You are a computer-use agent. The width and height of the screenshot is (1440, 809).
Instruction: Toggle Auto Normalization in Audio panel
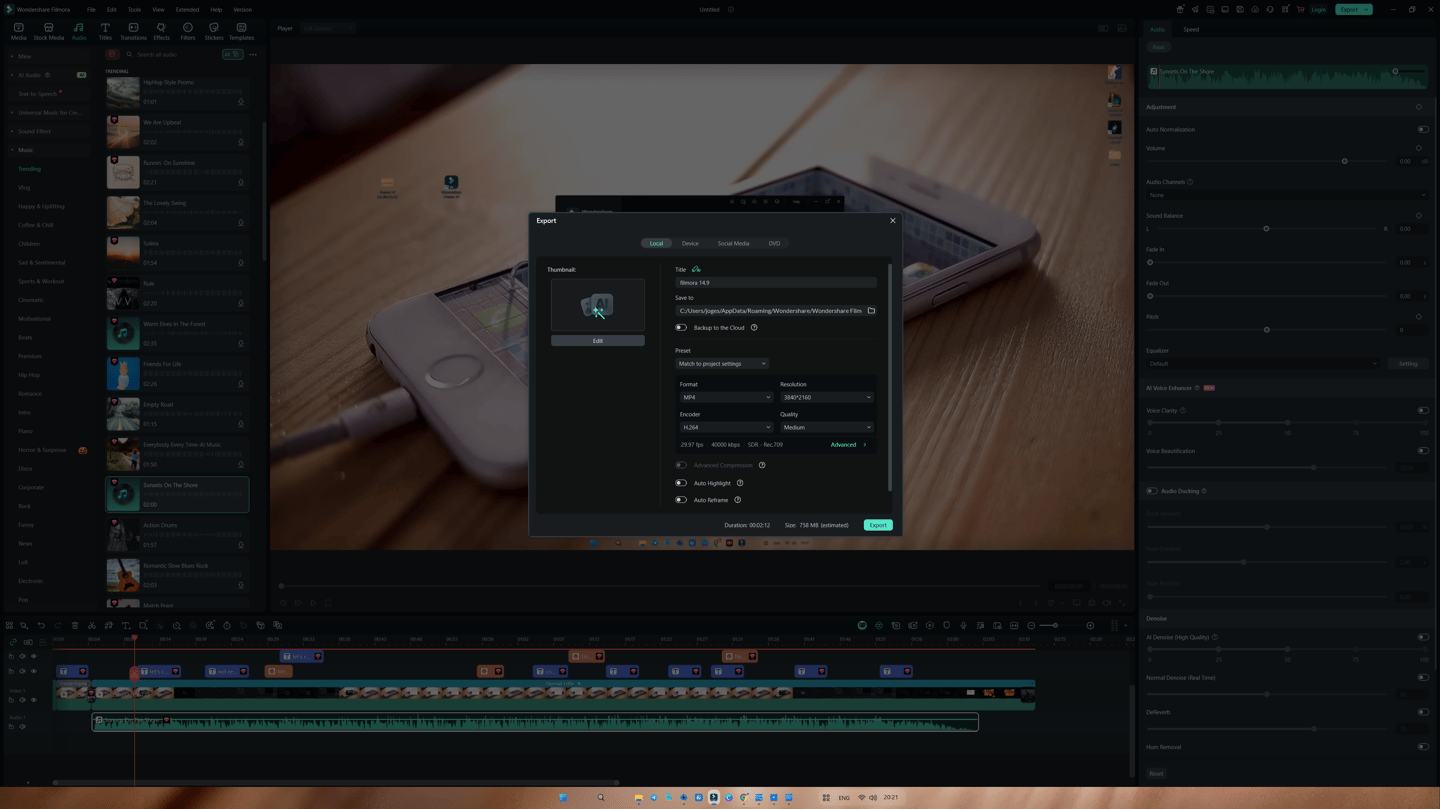click(x=1423, y=130)
